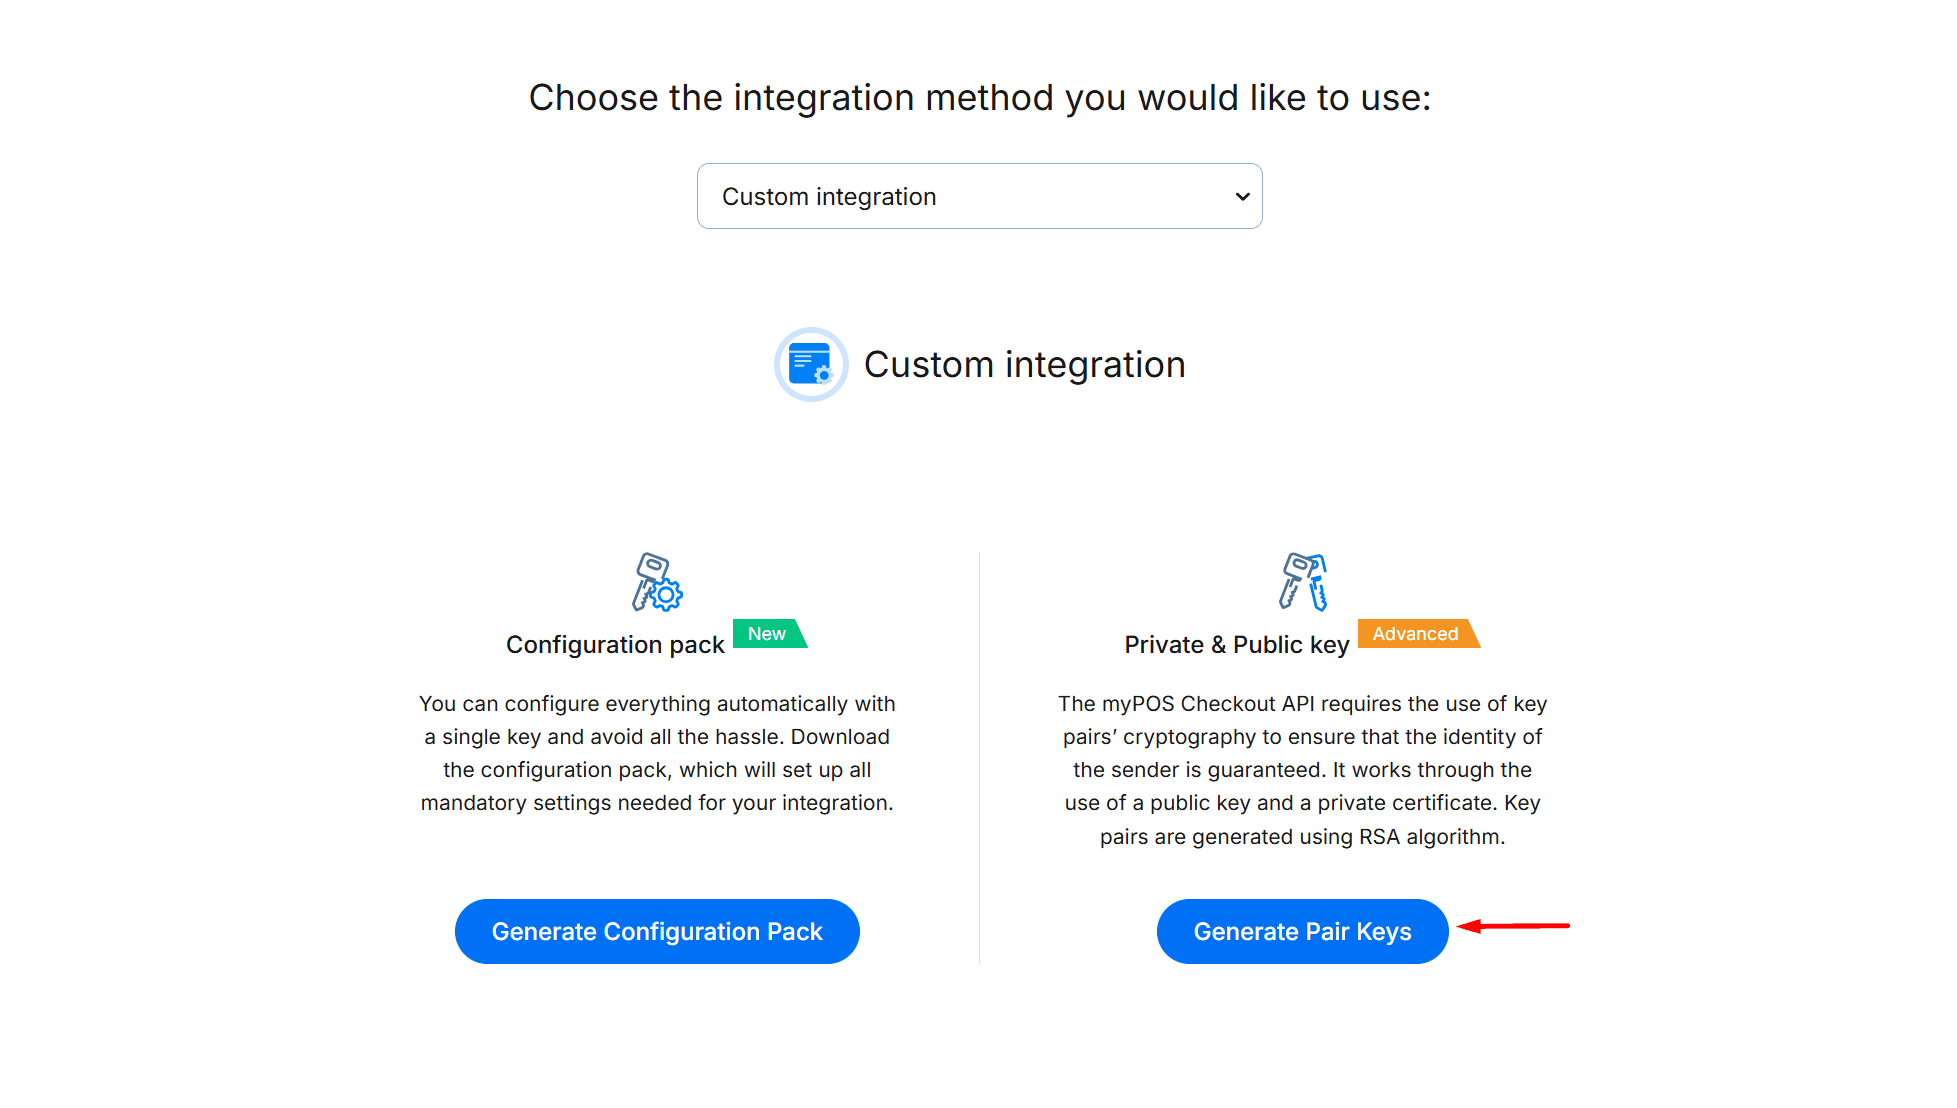Click the green New badge
Screen dimensions: 1957x1108
click(768, 633)
